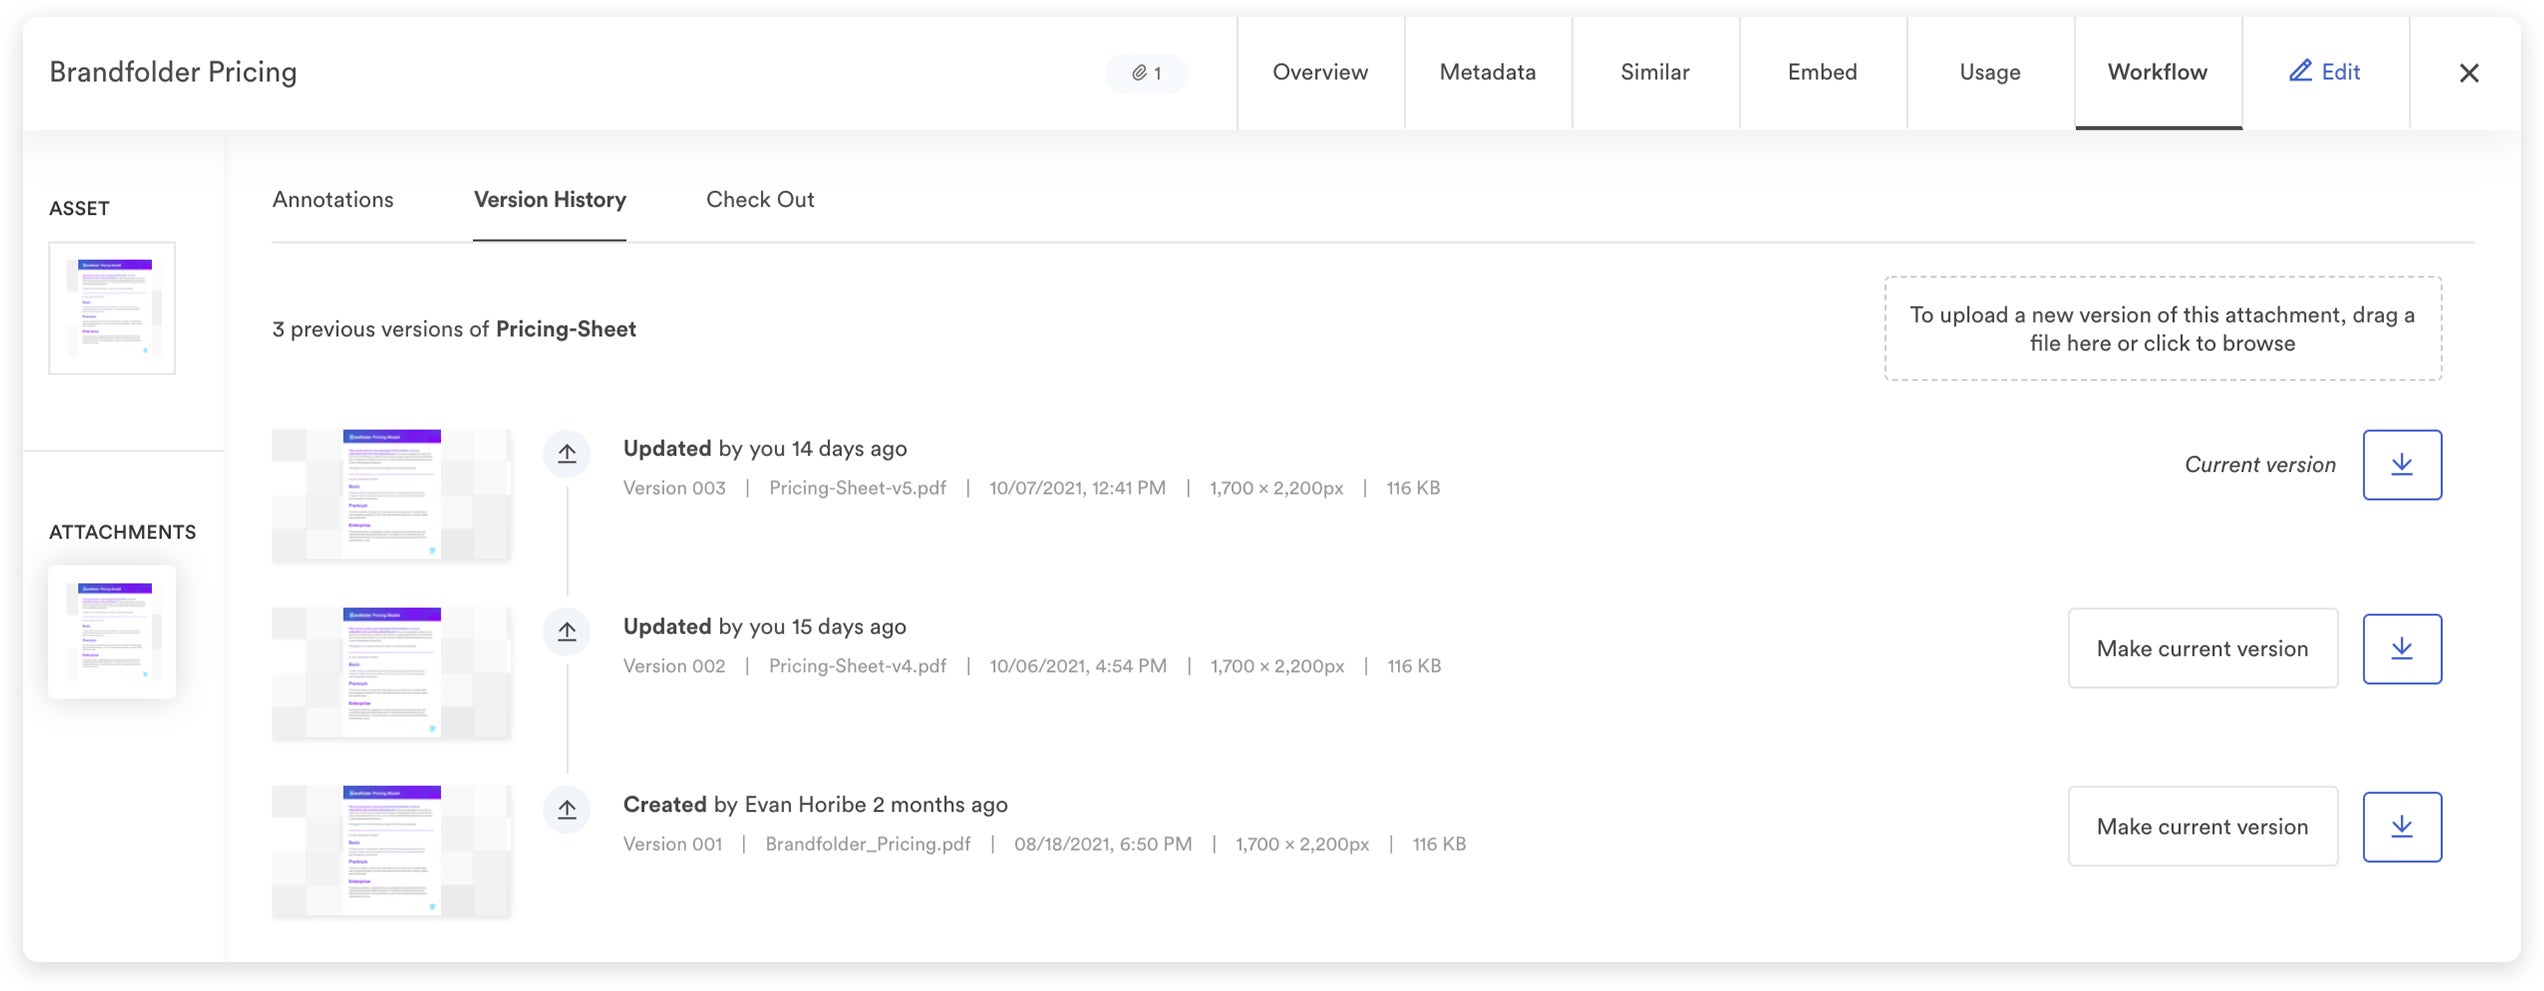
Task: Click upload arrow icon for Version 003
Action: point(567,454)
